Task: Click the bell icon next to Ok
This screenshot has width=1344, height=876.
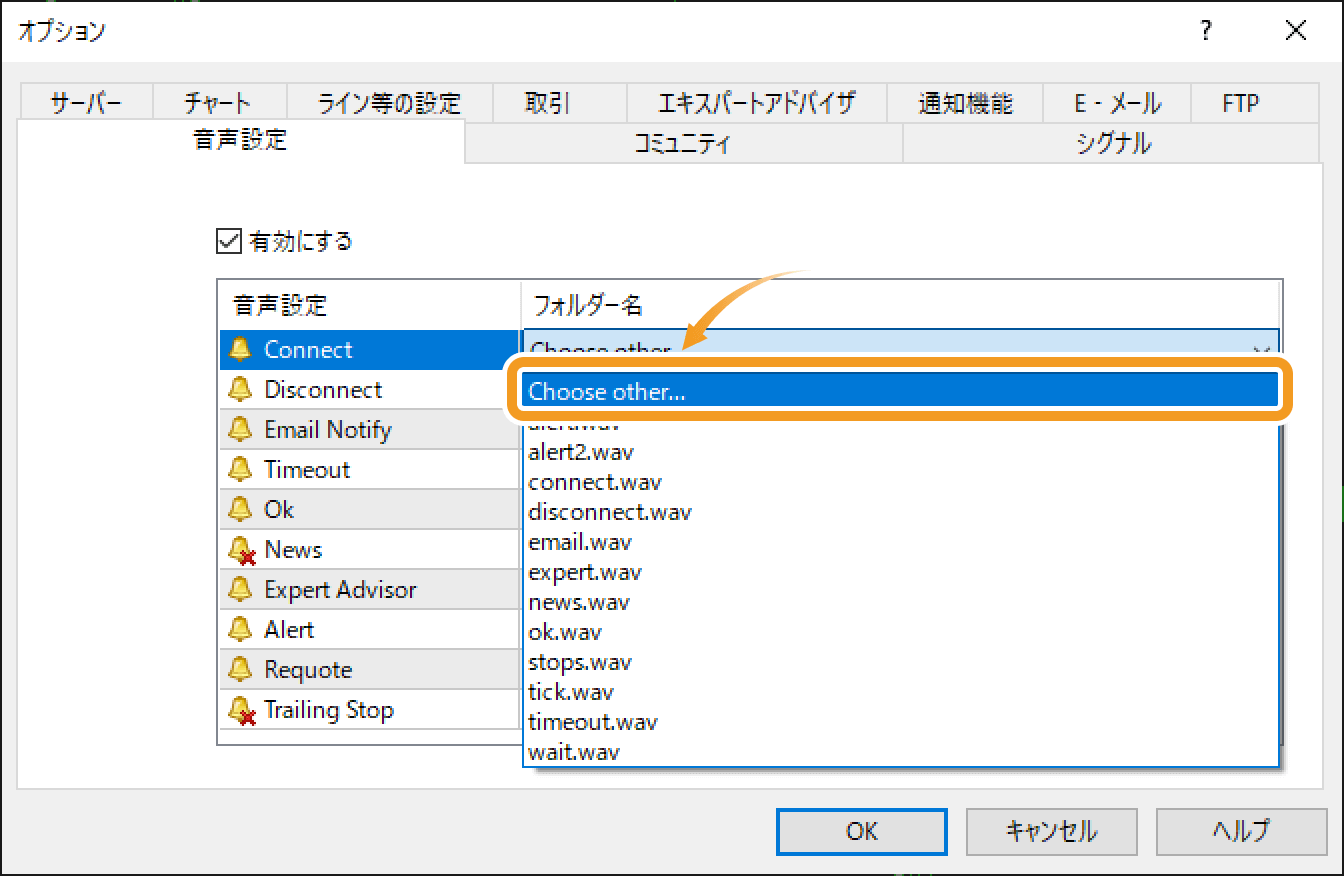Action: [x=241, y=508]
